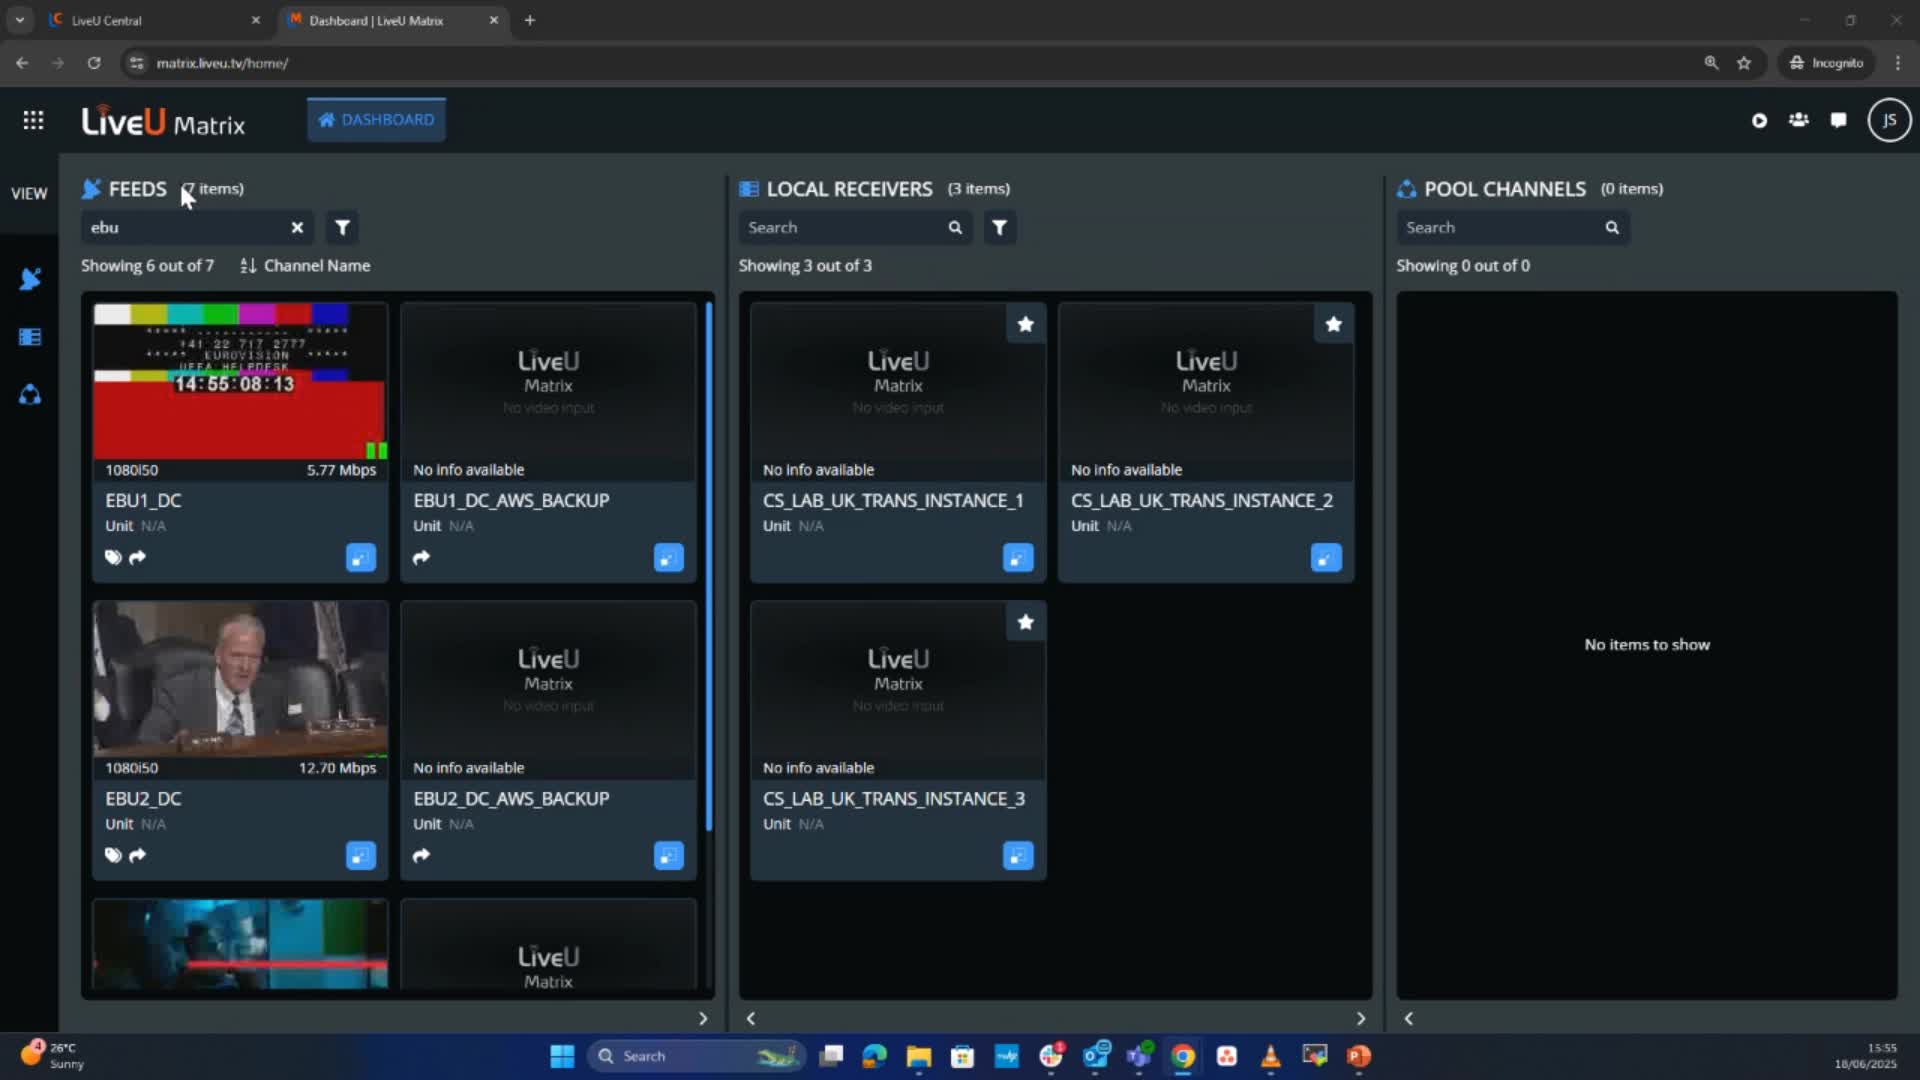Click the share arrow on the EBU1_DC card
1920x1080 pixels.
138,557
